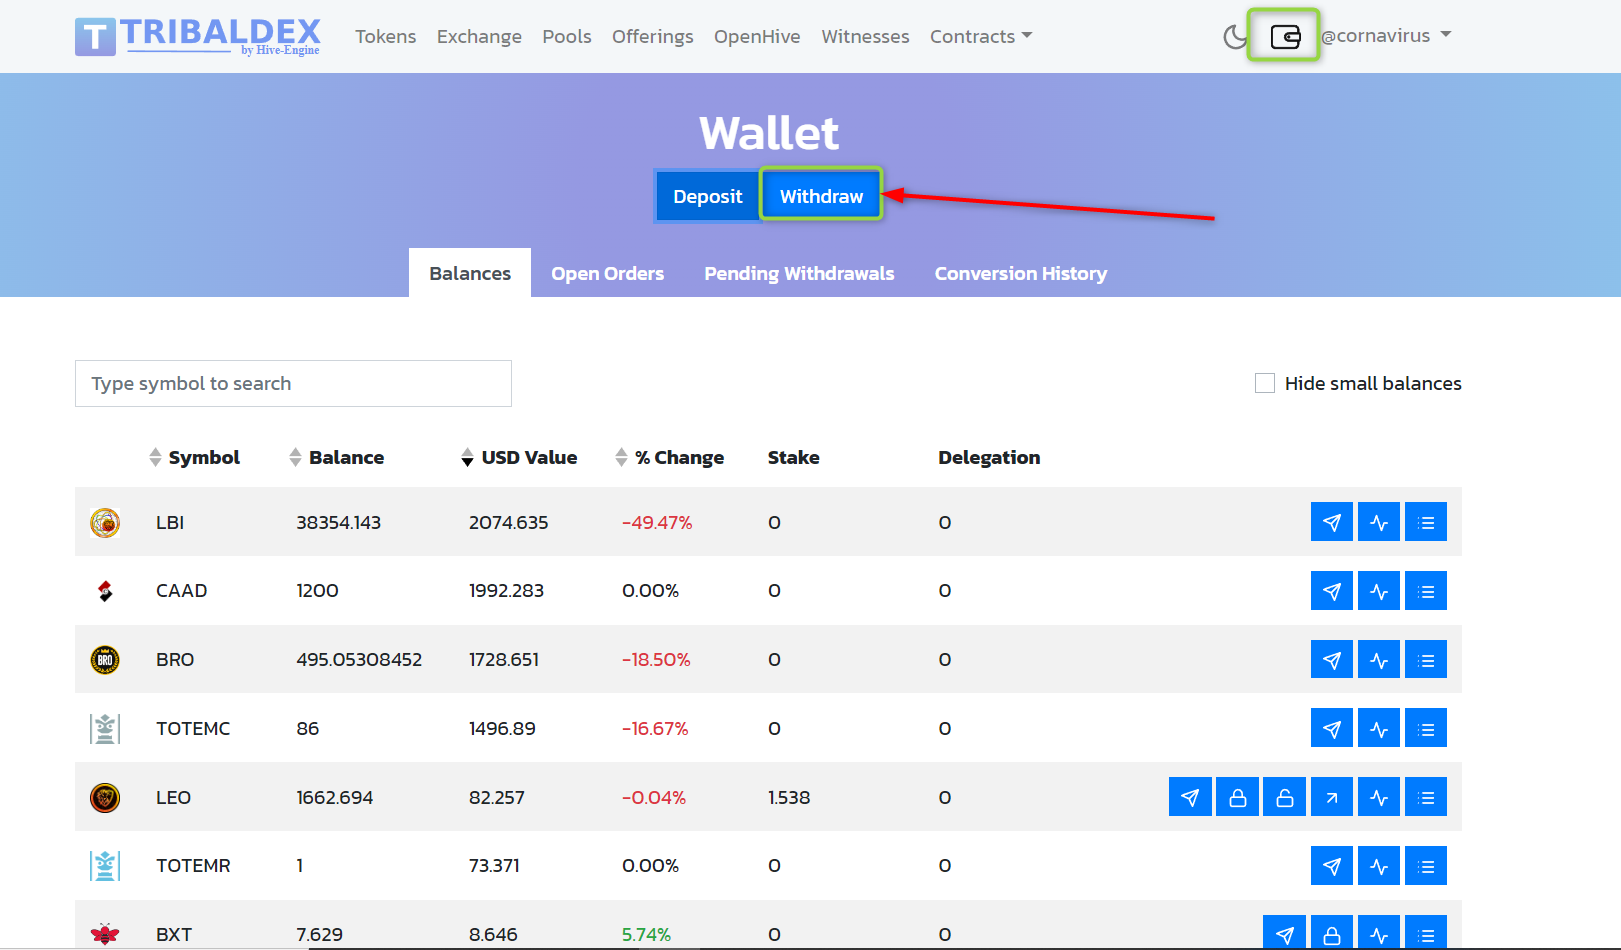Click the LBI token logo

(105, 522)
